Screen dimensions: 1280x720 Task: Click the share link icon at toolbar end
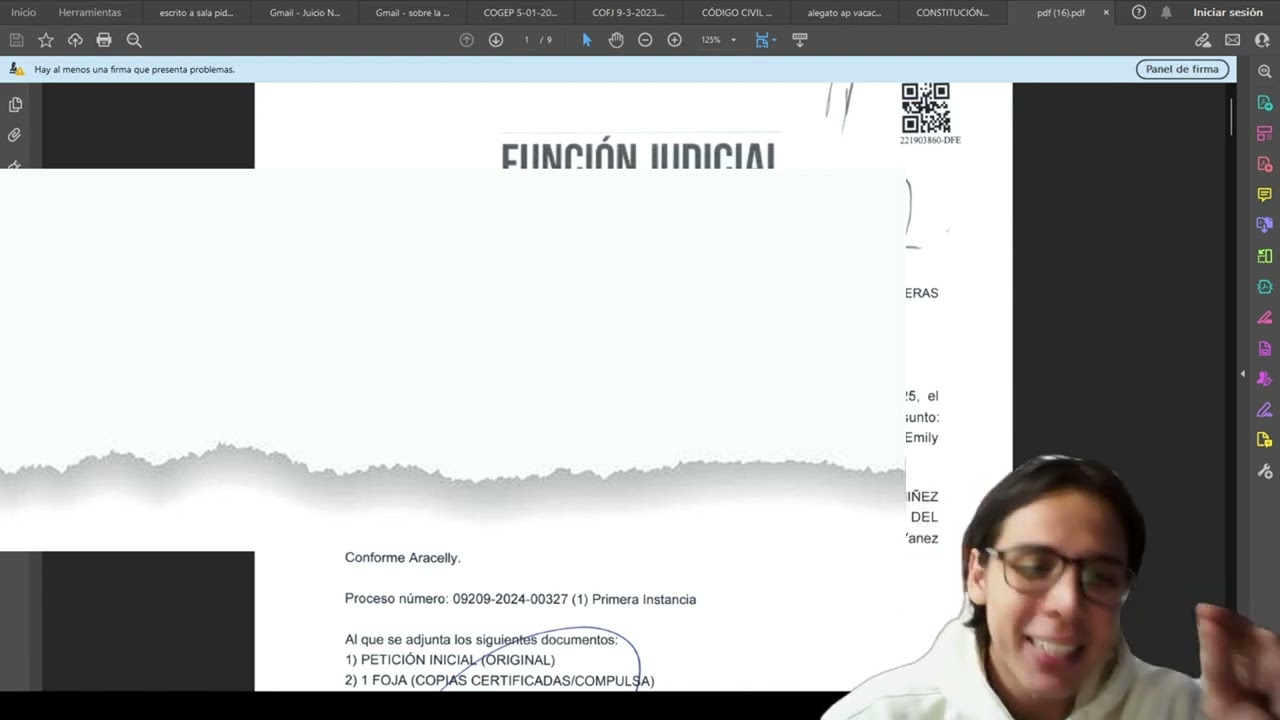click(x=1263, y=40)
